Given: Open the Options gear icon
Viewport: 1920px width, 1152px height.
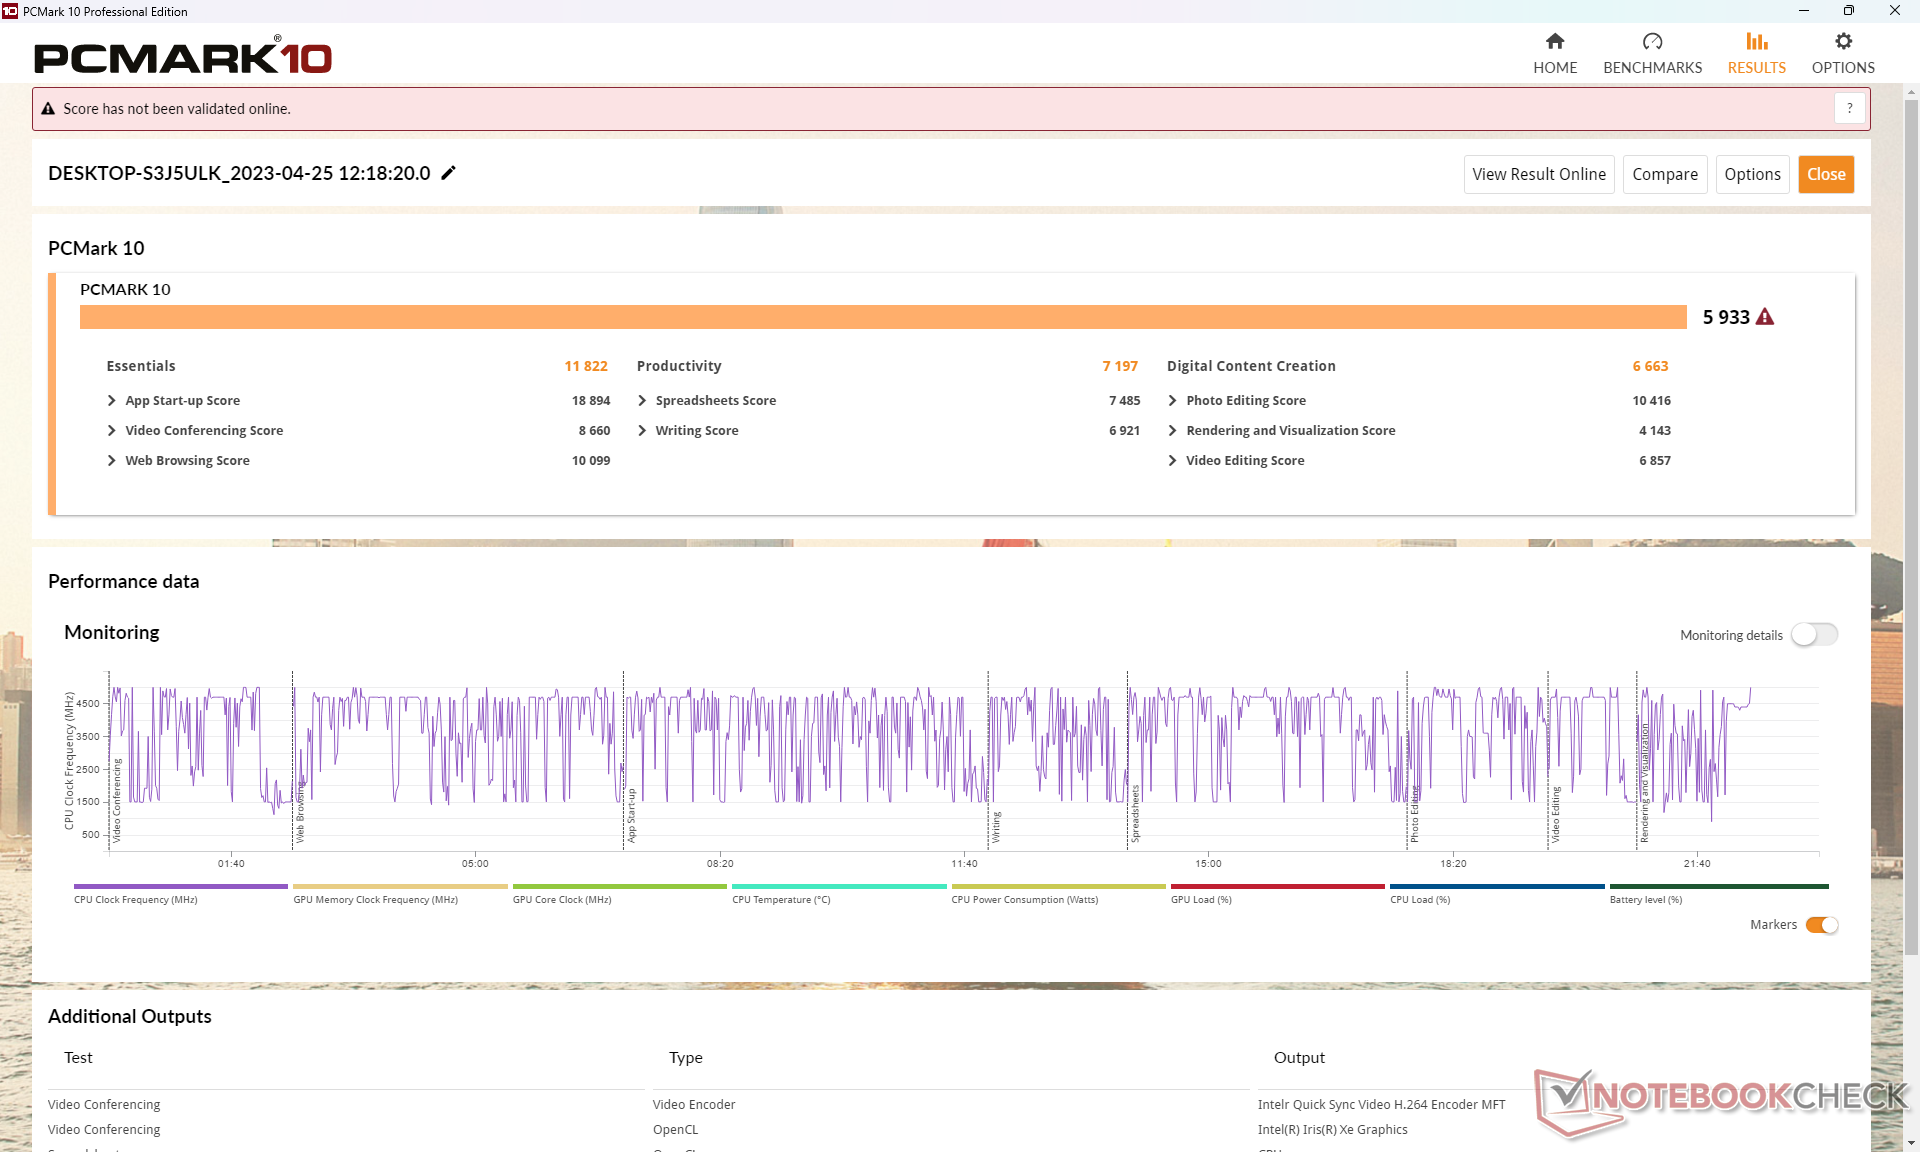Looking at the screenshot, I should (1843, 42).
